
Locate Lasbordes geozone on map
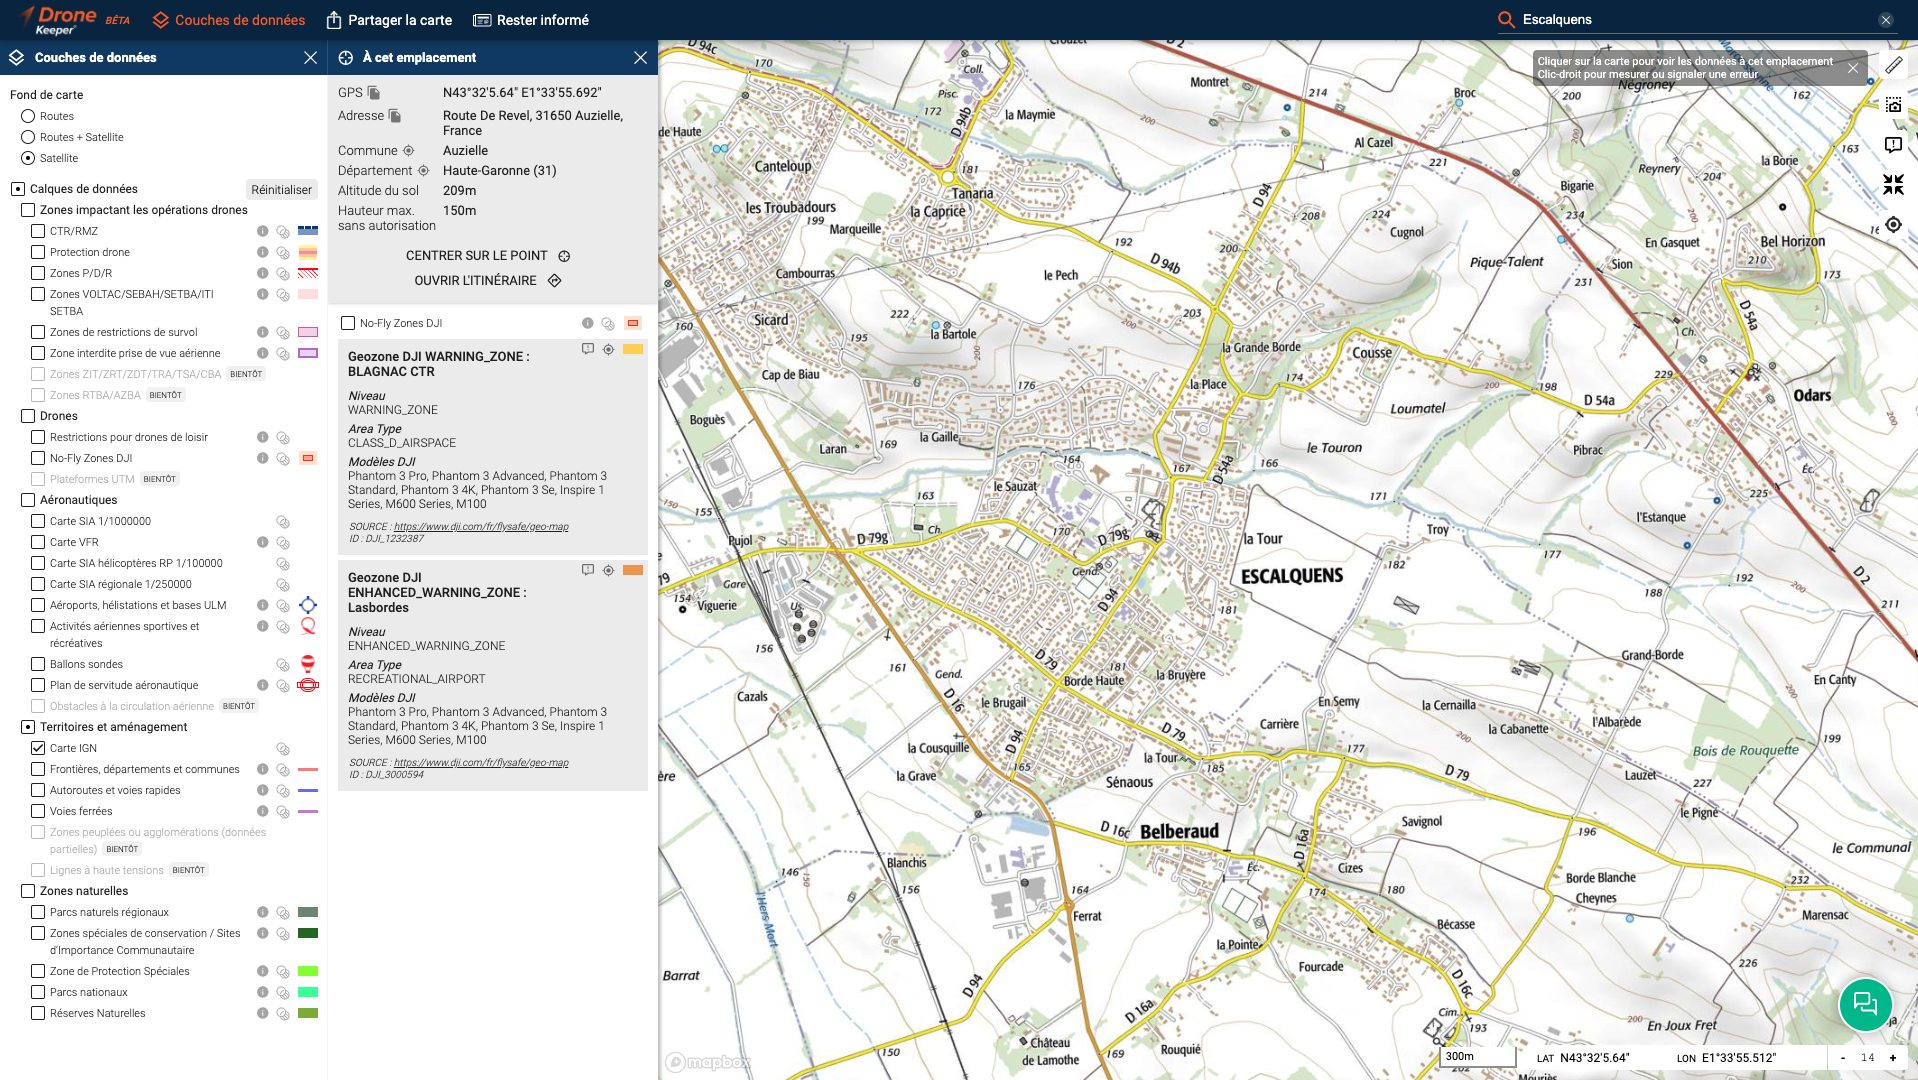point(608,570)
